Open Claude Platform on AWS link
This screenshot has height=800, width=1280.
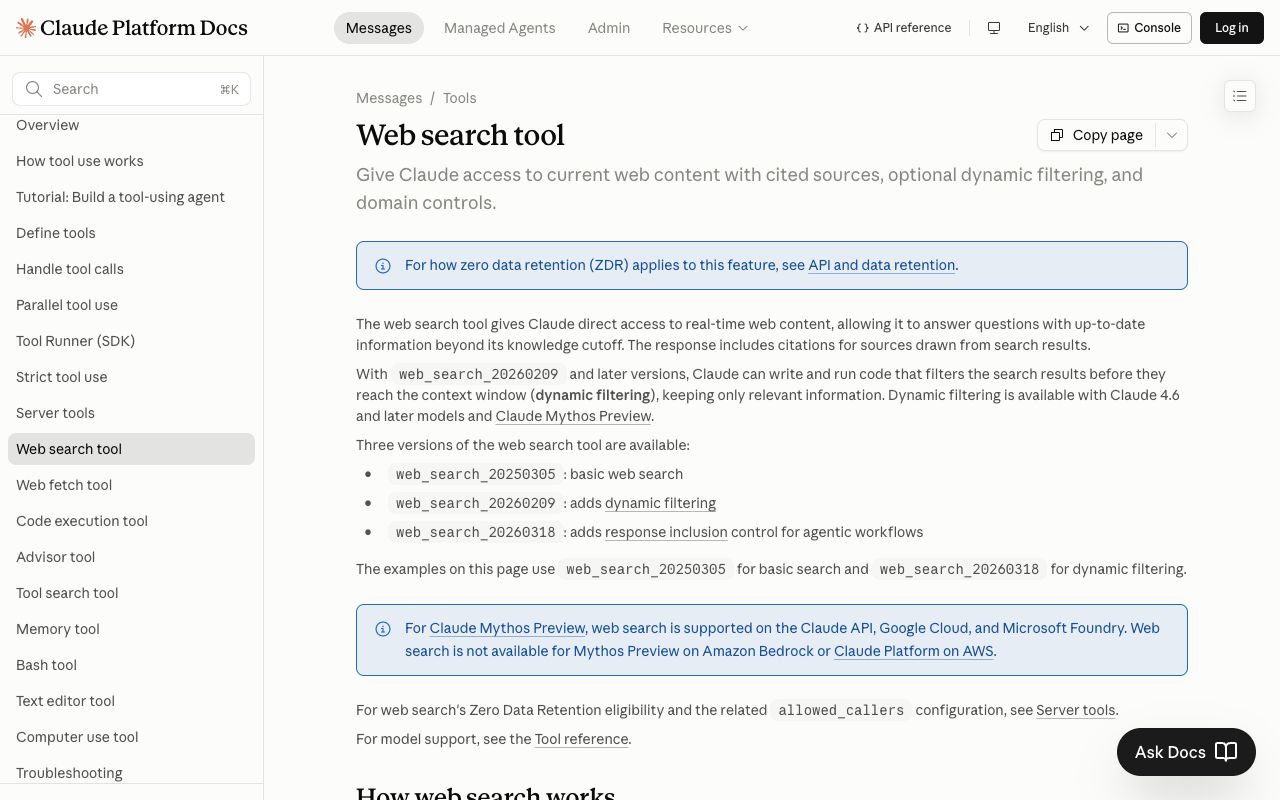click(914, 651)
